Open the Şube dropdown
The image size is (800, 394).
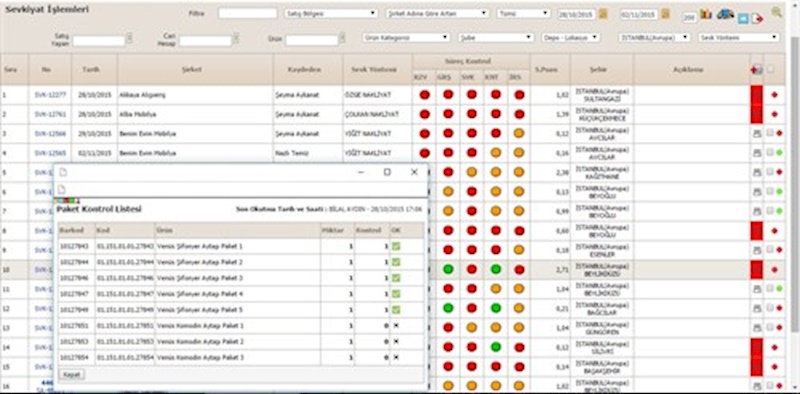coord(496,38)
